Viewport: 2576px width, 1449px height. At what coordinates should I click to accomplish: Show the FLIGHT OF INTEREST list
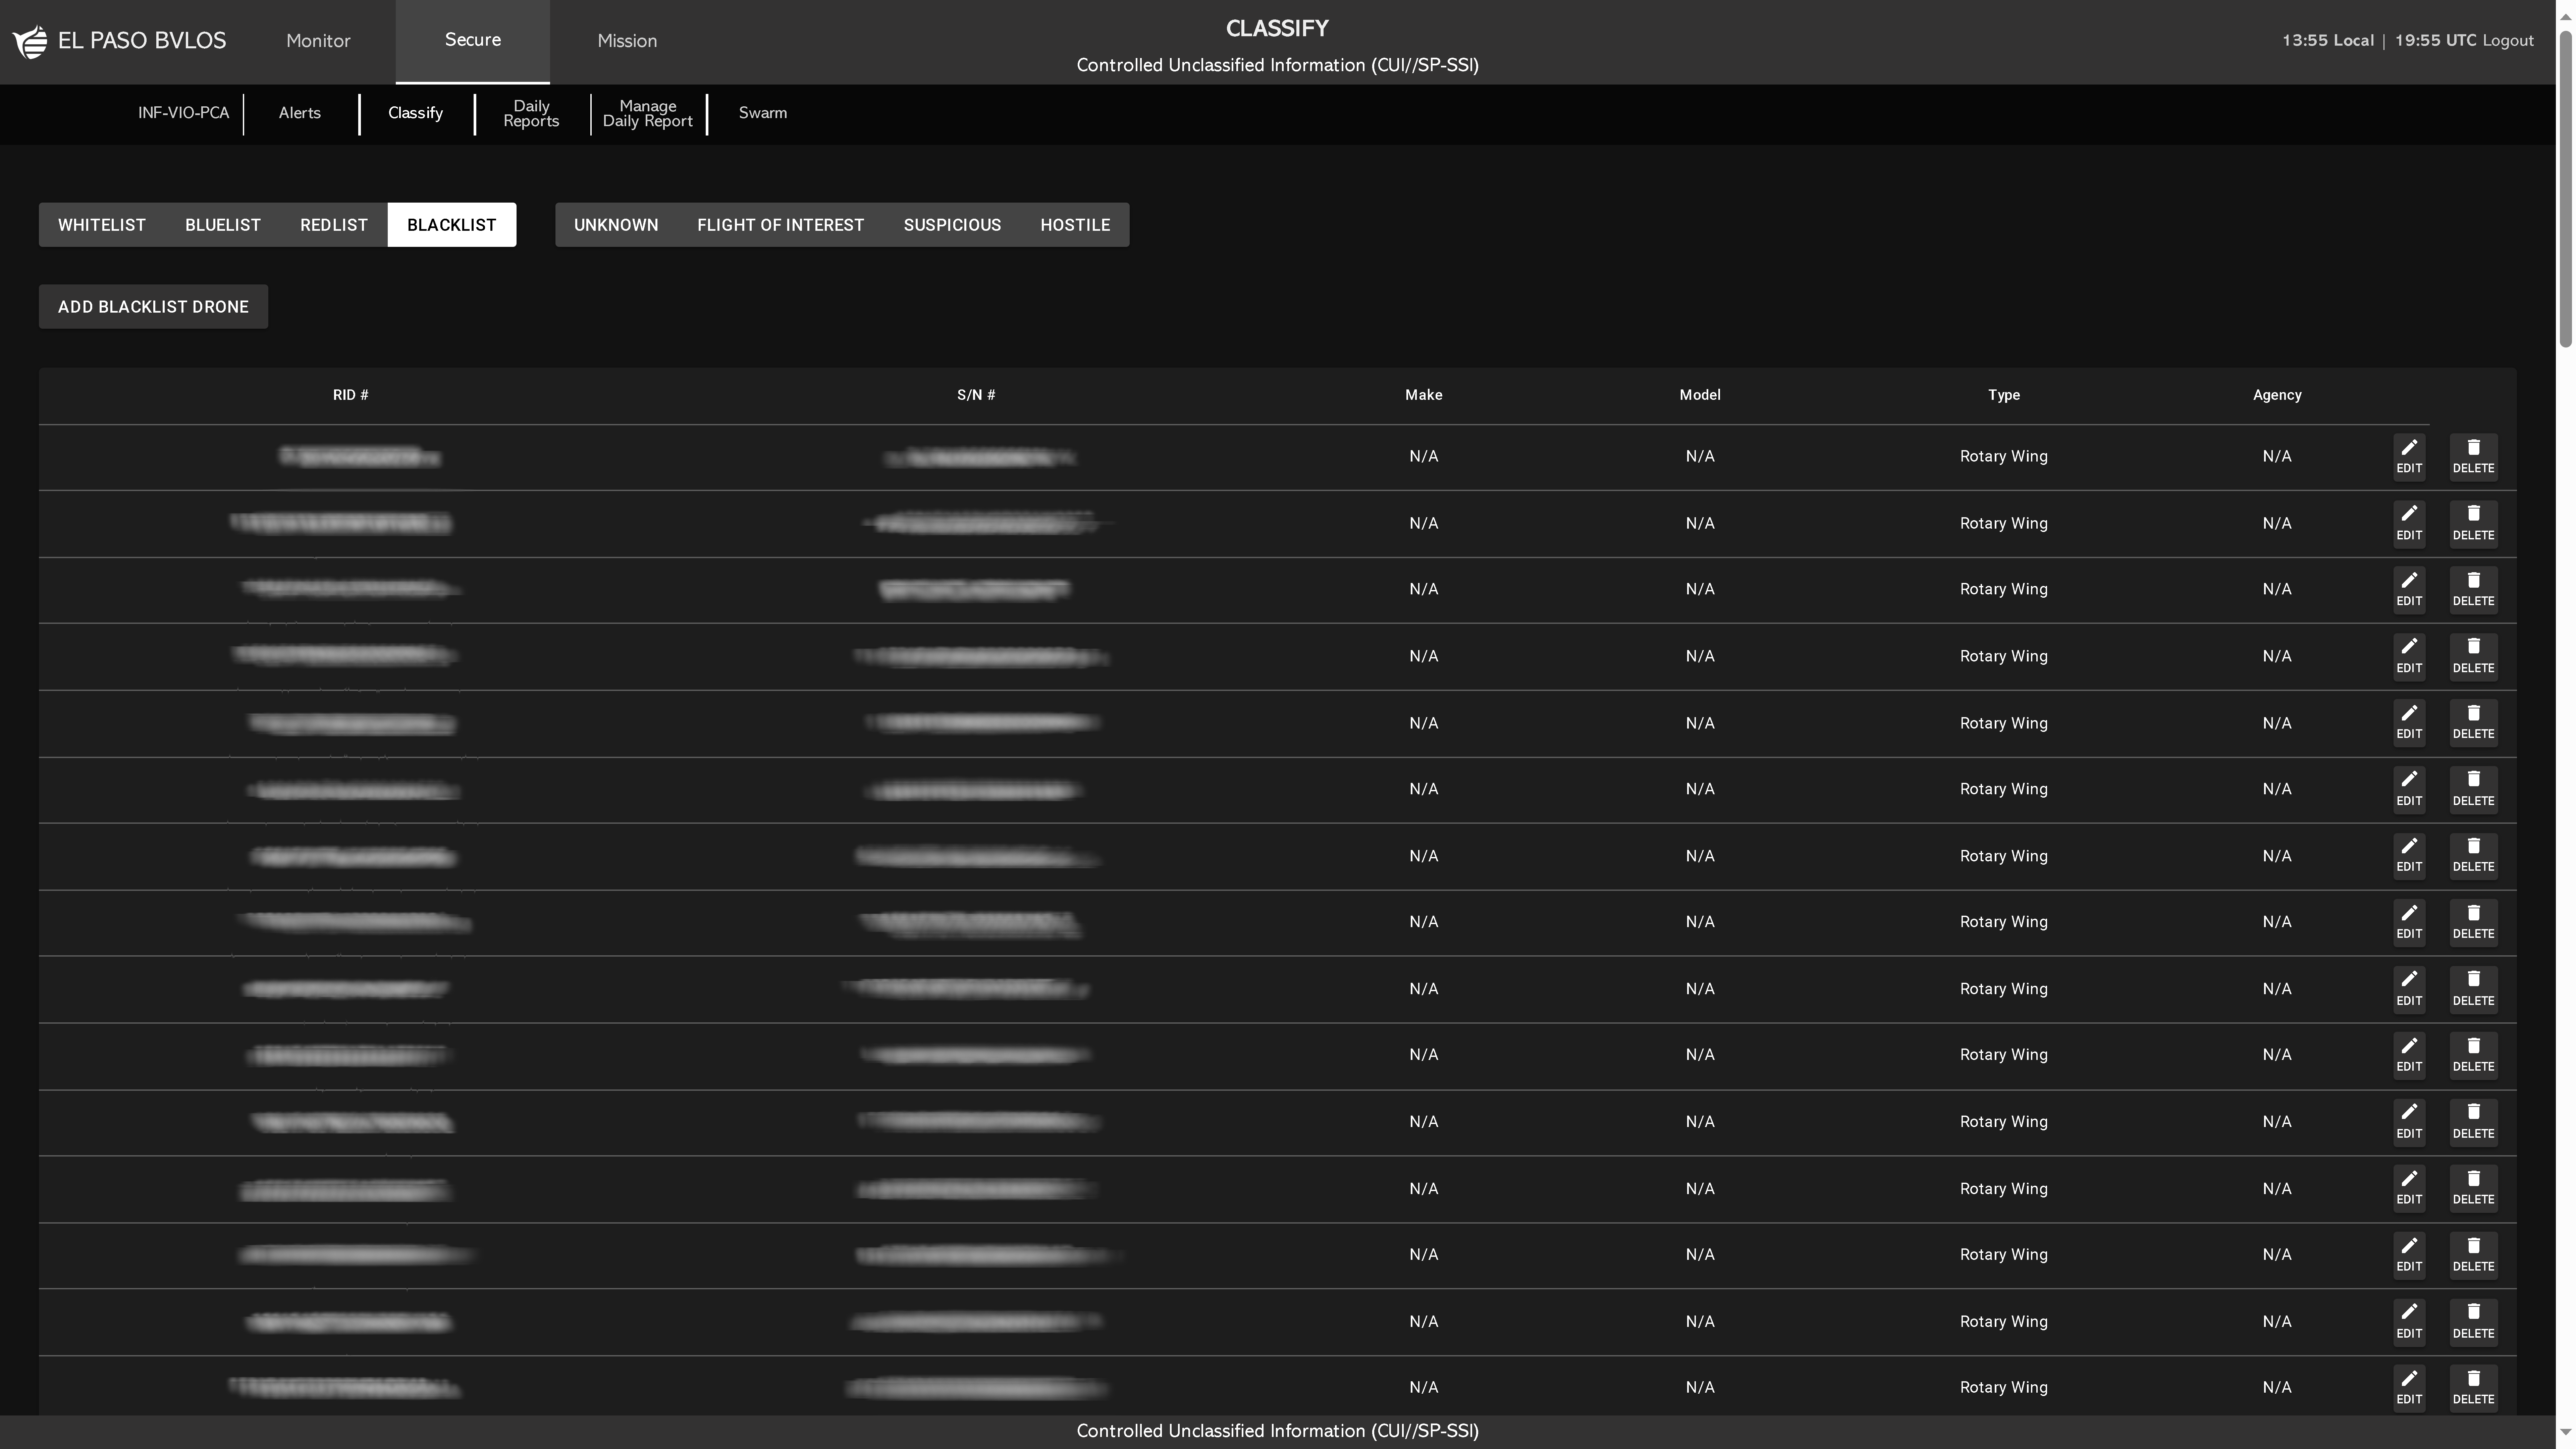pyautogui.click(x=781, y=225)
